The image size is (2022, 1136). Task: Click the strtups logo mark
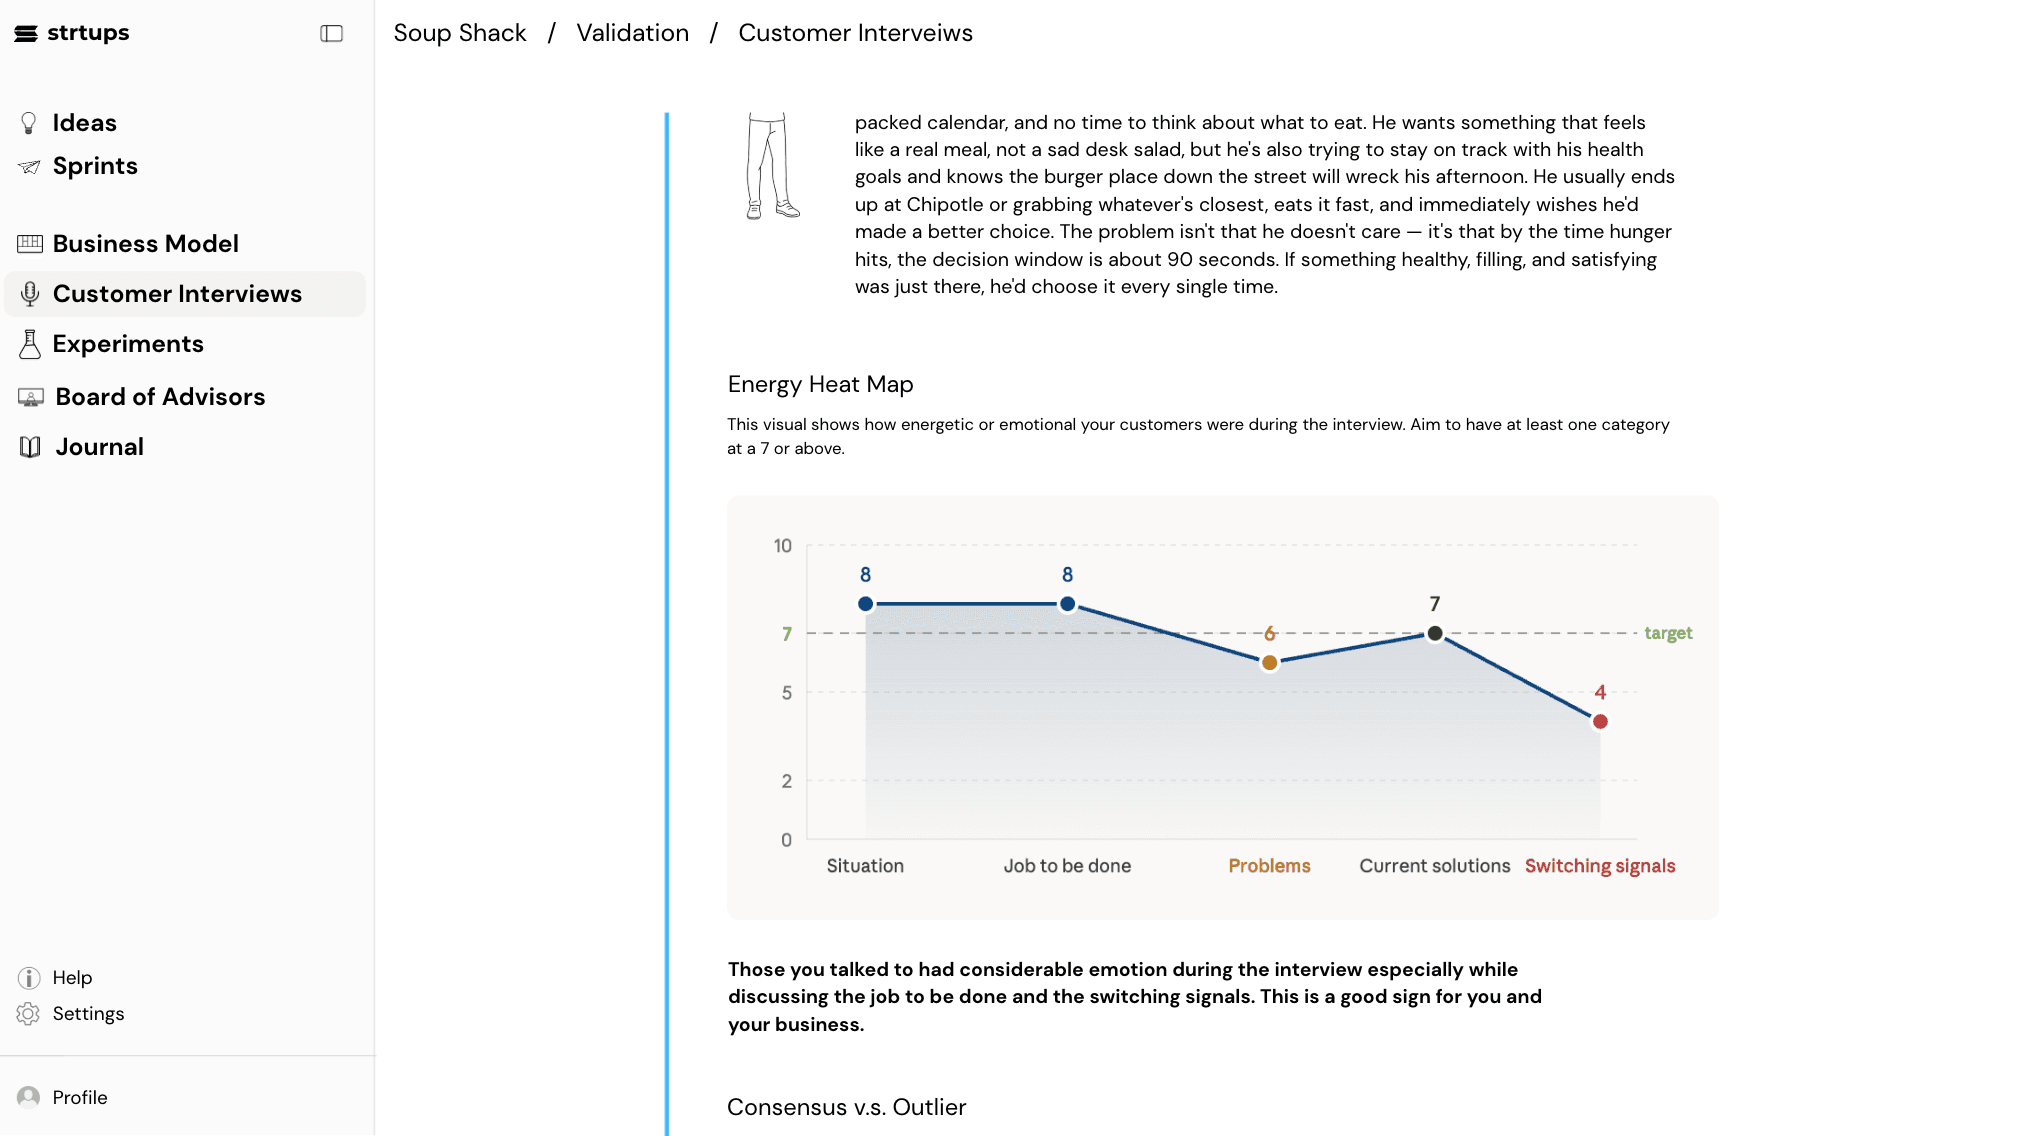25,32
